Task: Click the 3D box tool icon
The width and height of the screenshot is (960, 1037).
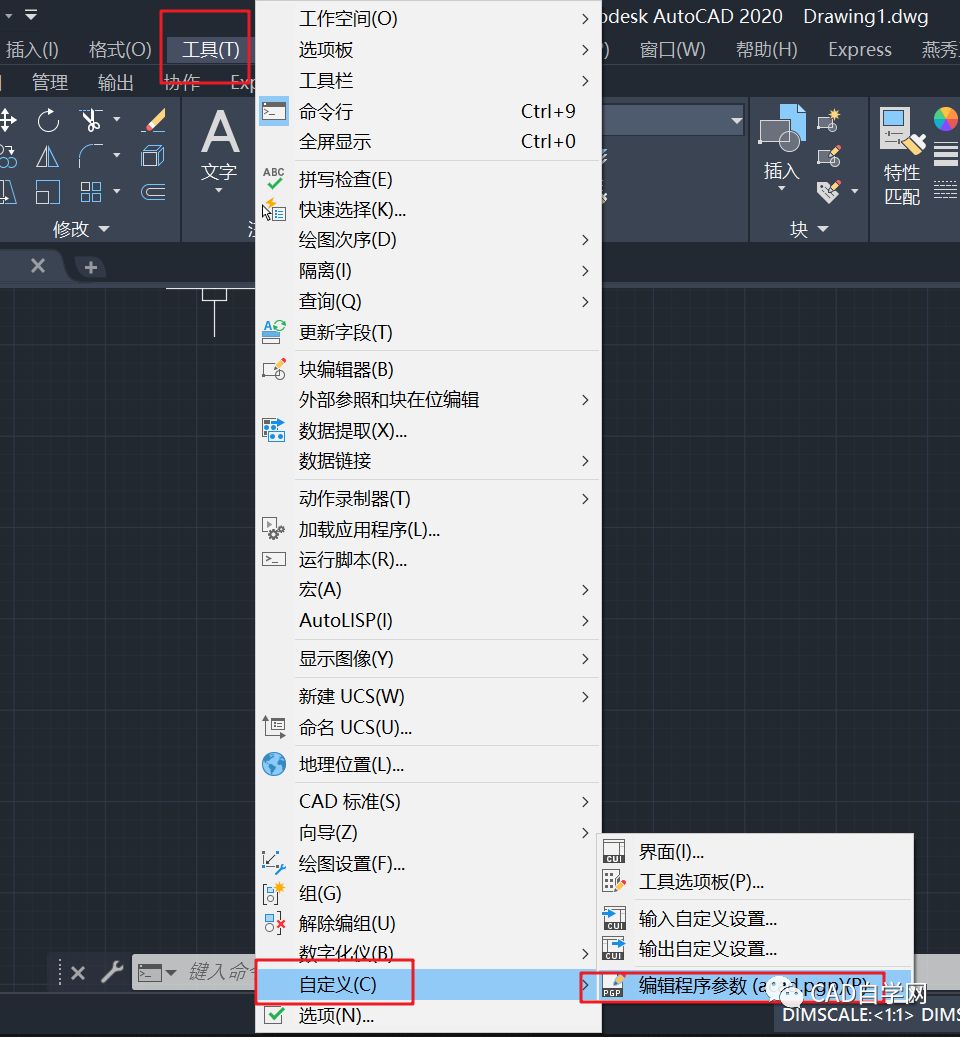Action: (153, 157)
